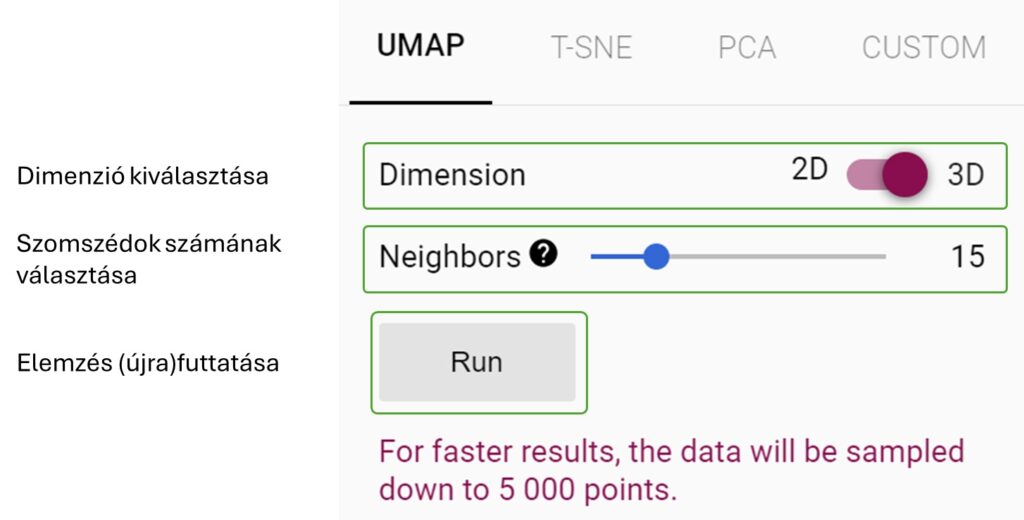This screenshot has height=520, width=1024.
Task: Click the Neighbors value 15
Action: point(968,256)
